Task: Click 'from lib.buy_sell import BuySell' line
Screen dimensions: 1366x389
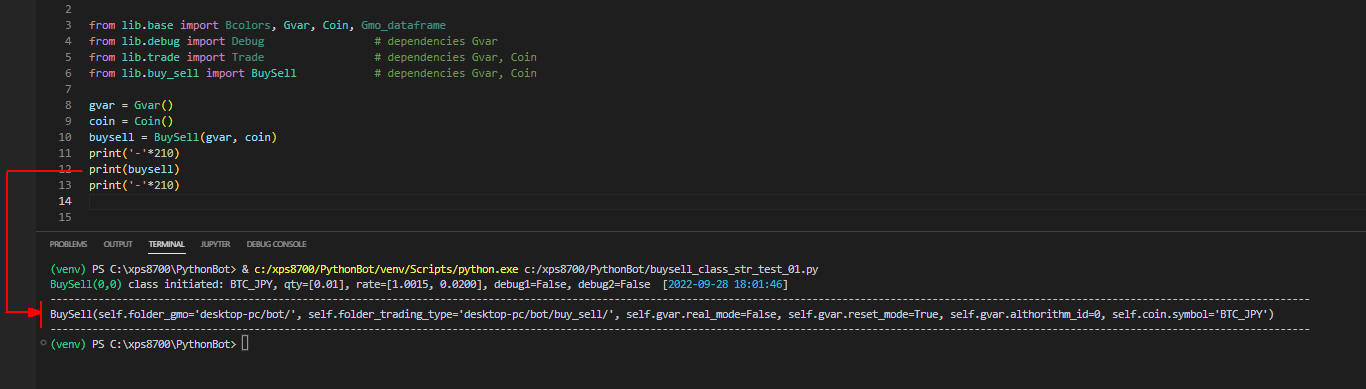Action: point(192,73)
